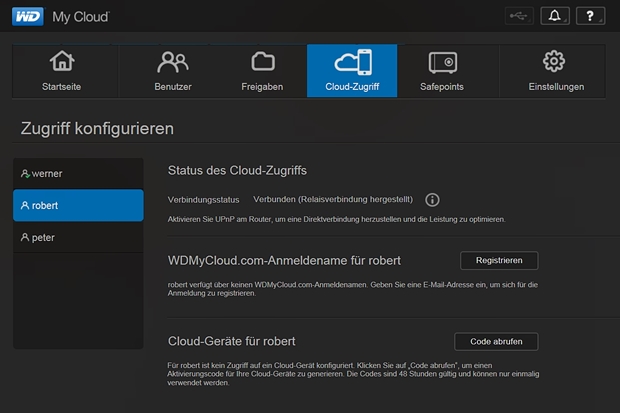This screenshot has height=413, width=620.
Task: Go to the Startseite tab
Action: 65,71
